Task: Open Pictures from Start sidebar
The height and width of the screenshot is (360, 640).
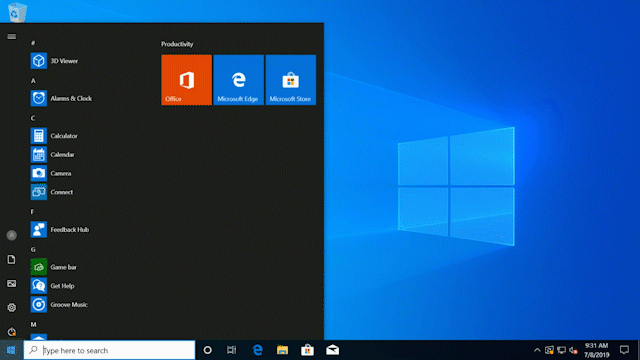Action: click(11, 284)
